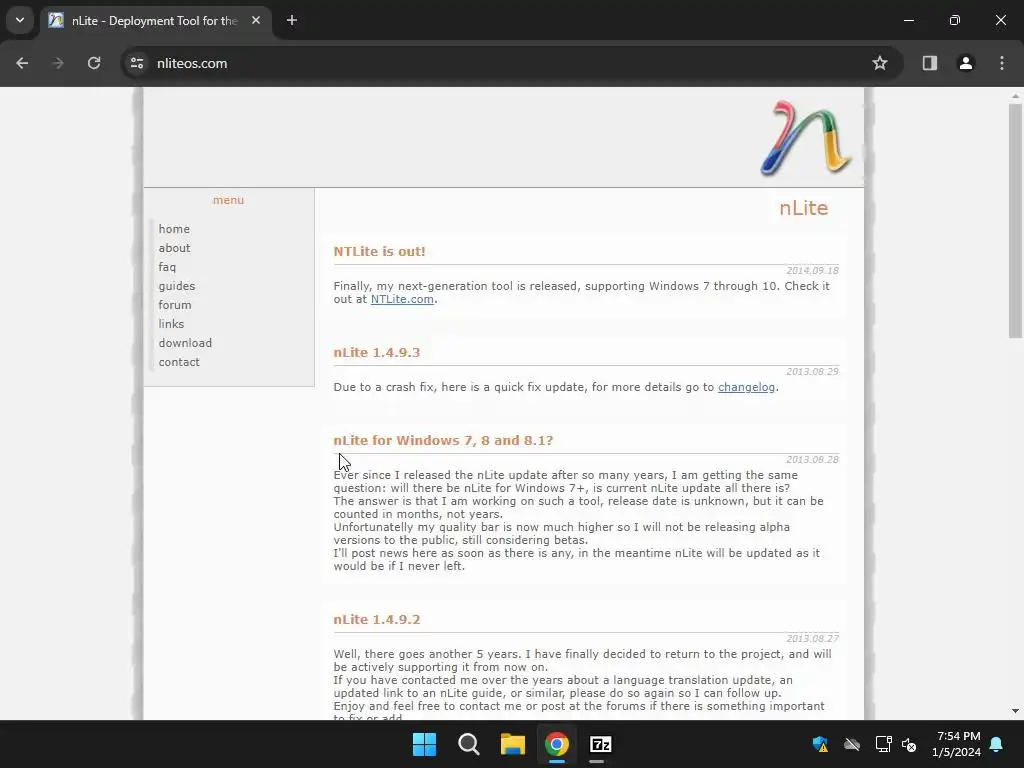The height and width of the screenshot is (768, 1024).
Task: Open the links menu entry
Action: pyautogui.click(x=171, y=324)
